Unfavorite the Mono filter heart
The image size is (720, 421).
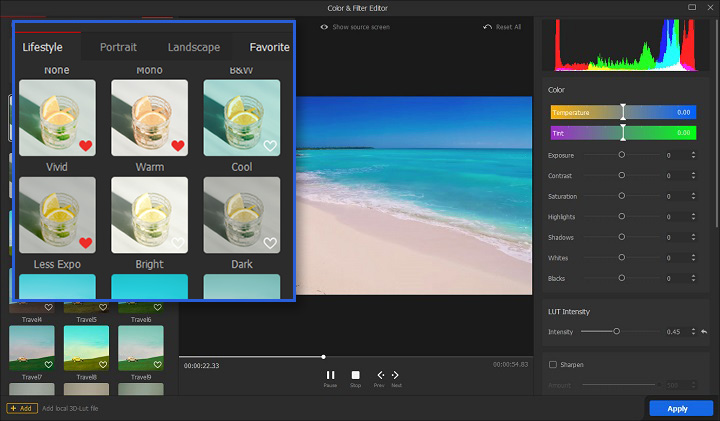(178, 146)
